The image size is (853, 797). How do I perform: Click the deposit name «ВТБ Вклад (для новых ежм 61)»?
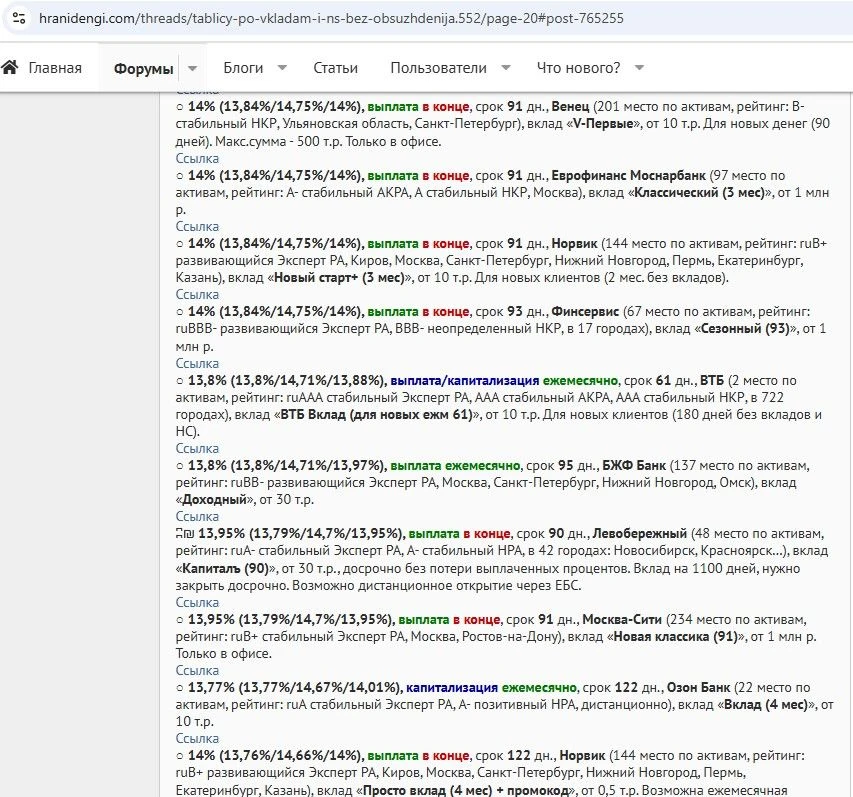[376, 415]
